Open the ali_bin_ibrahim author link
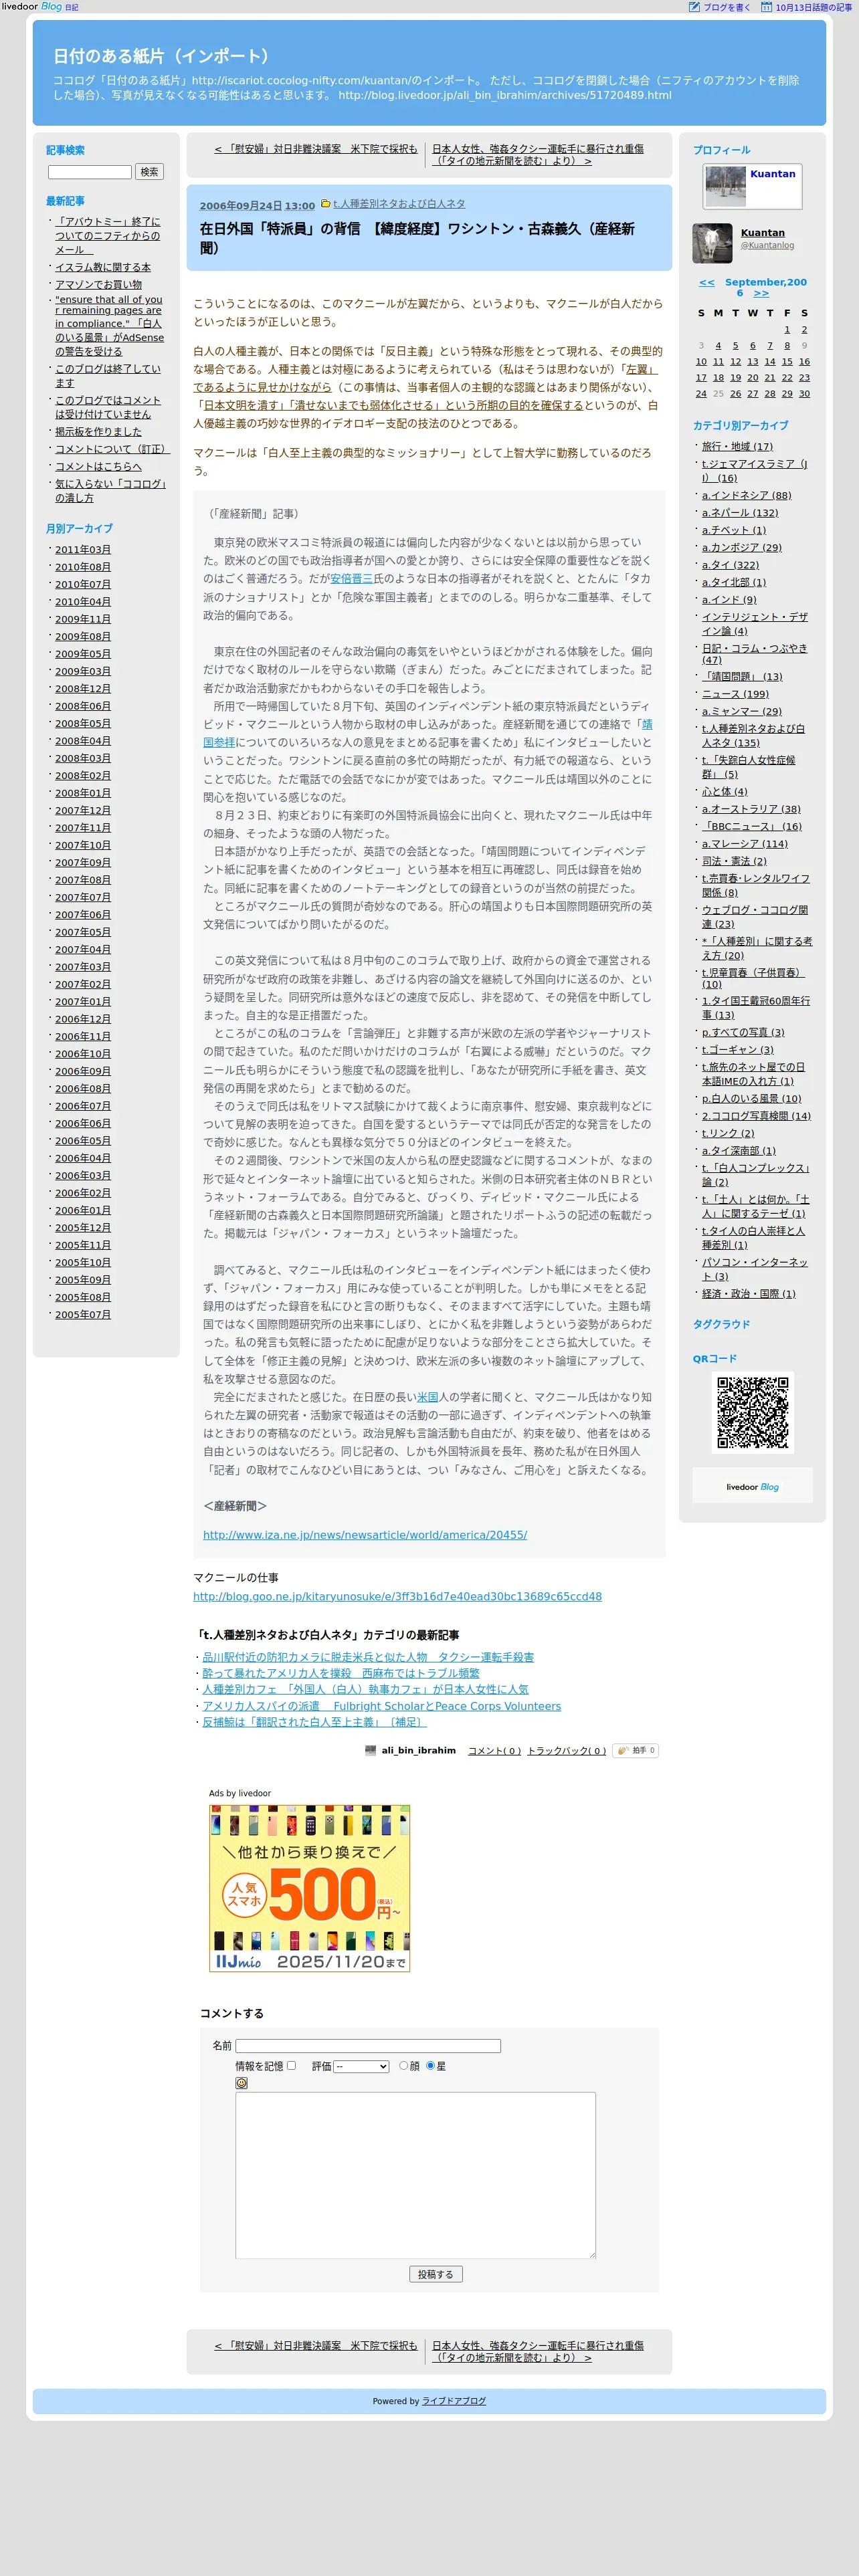Screen dimensions: 859x2576 click(x=418, y=1750)
